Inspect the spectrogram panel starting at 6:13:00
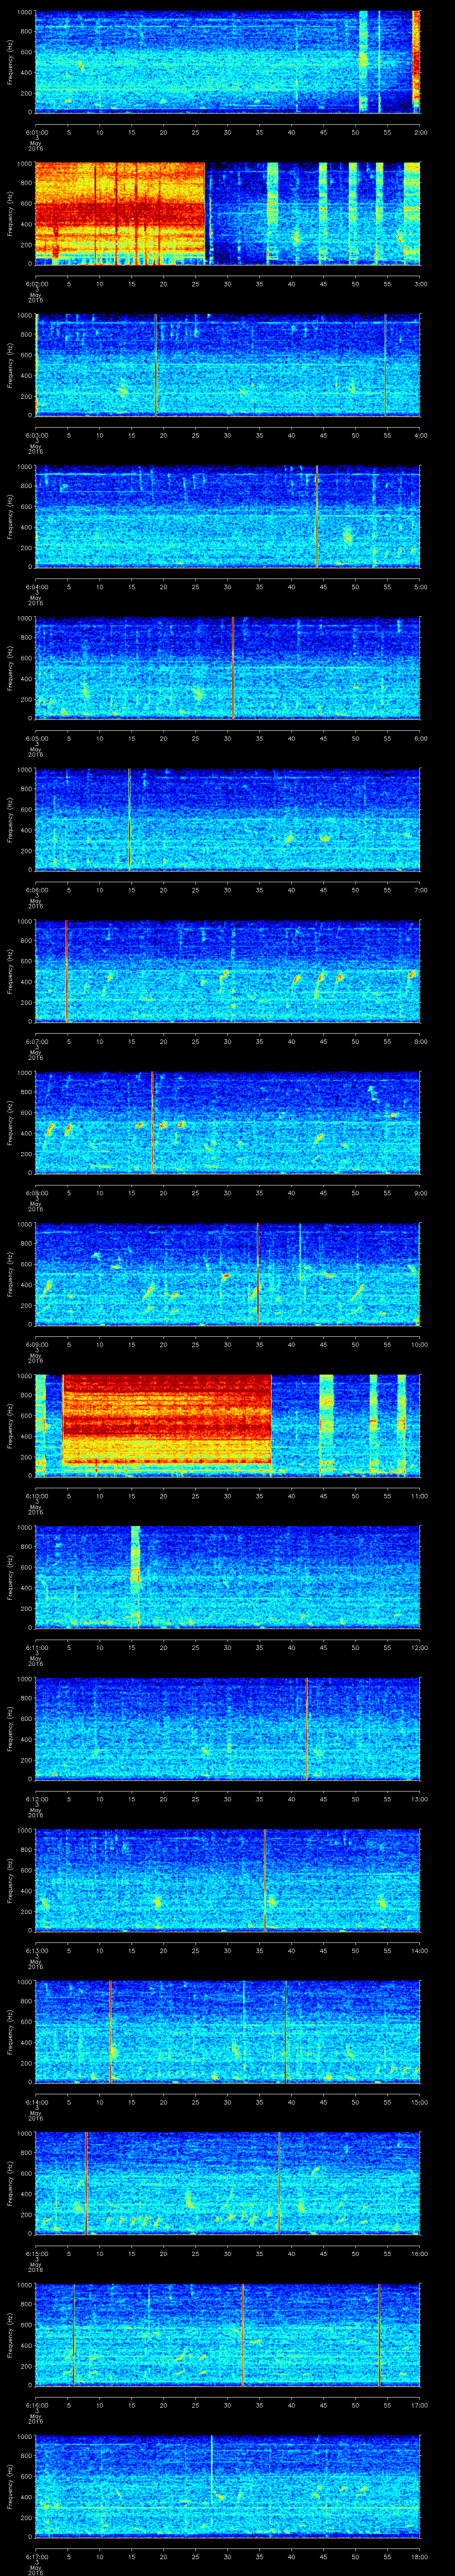 (228, 1881)
